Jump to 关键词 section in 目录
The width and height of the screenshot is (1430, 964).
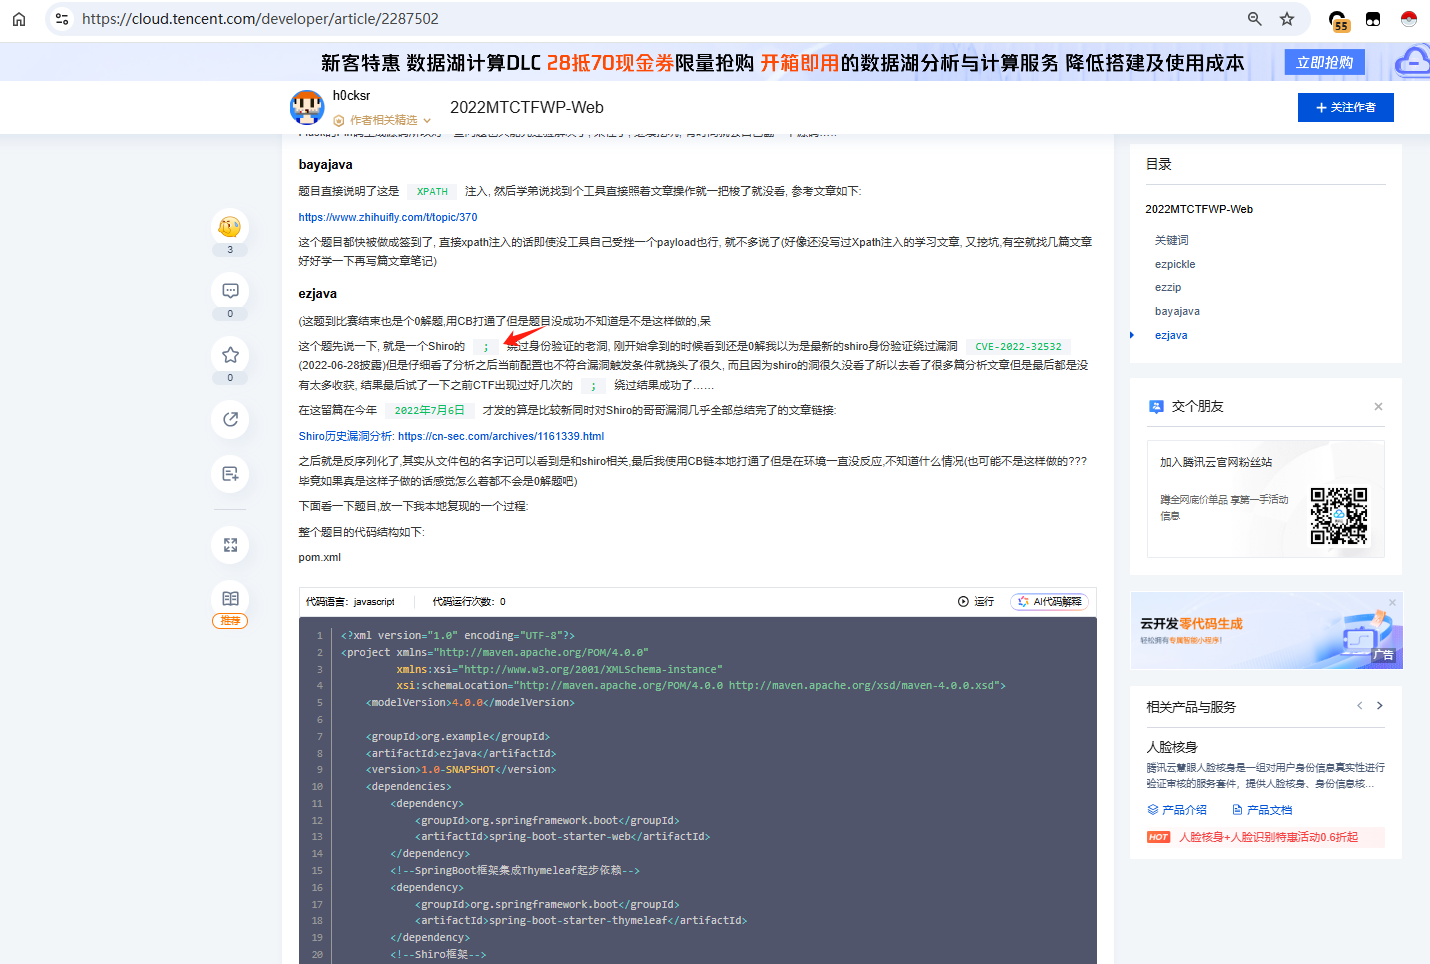click(1172, 240)
